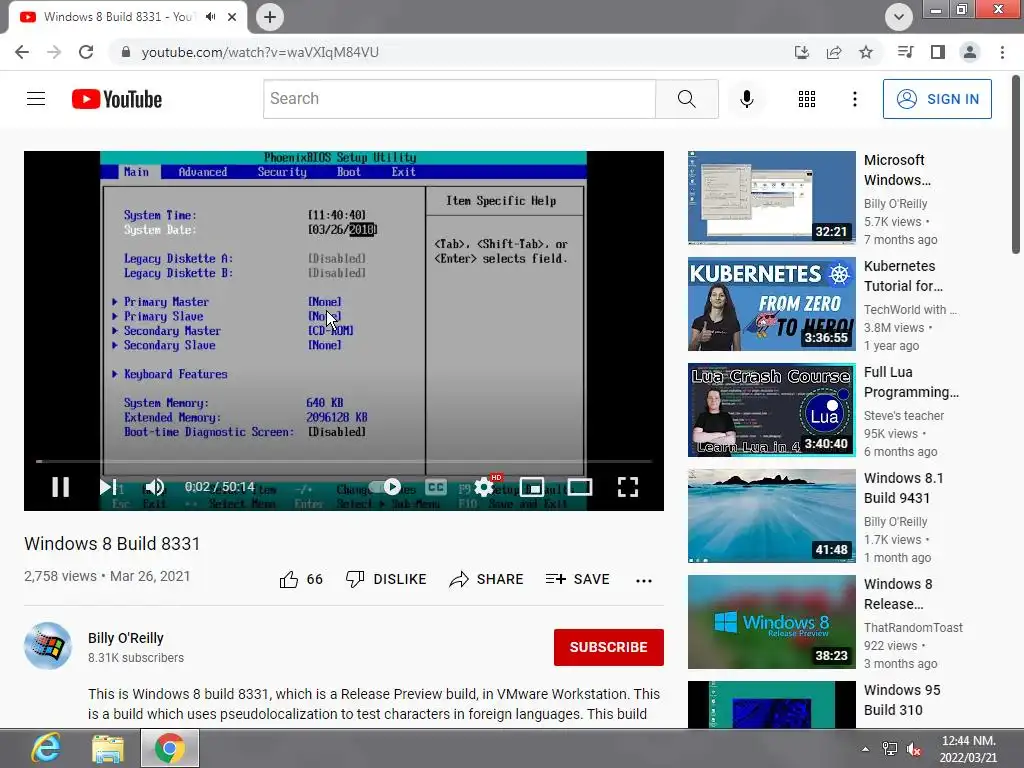This screenshot has width=1024, height=768.
Task: Seek along the video progress bar
Action: point(344,461)
